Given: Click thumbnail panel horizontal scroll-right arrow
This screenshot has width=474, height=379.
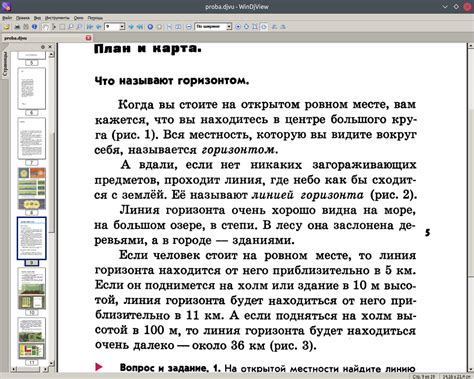Looking at the screenshot, I should [45, 369].
